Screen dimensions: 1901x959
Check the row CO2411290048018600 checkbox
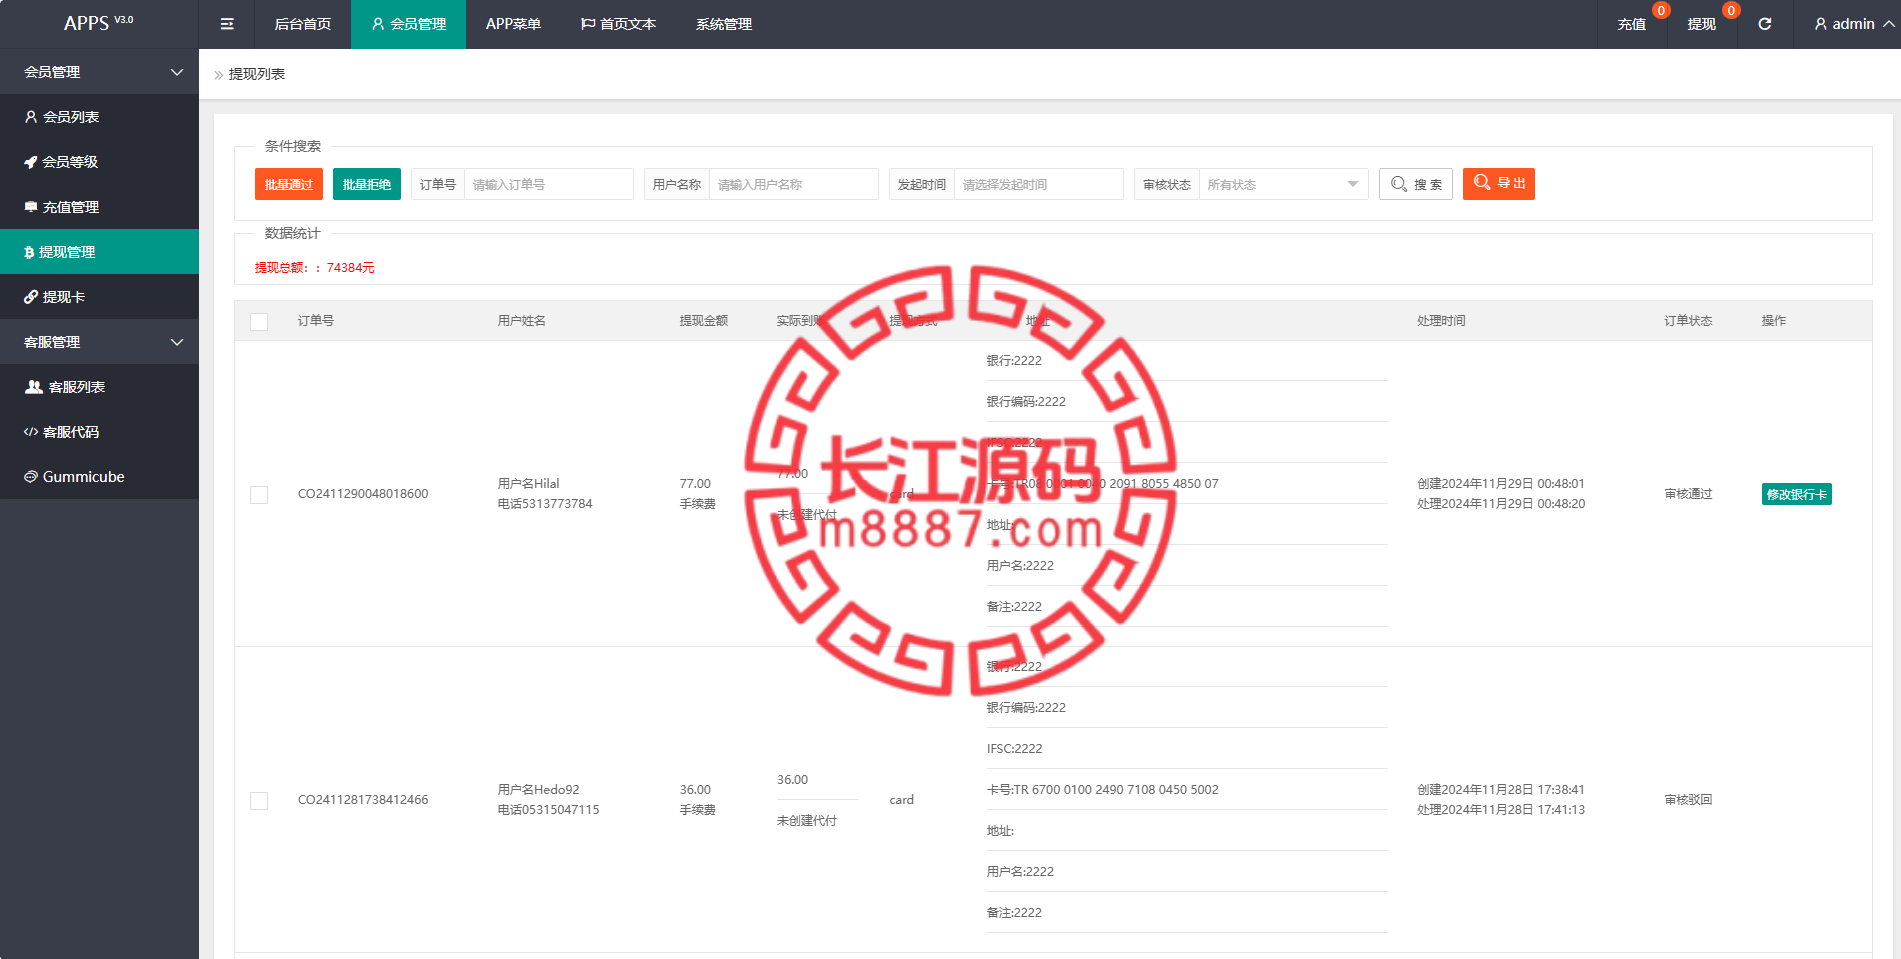[x=259, y=495]
